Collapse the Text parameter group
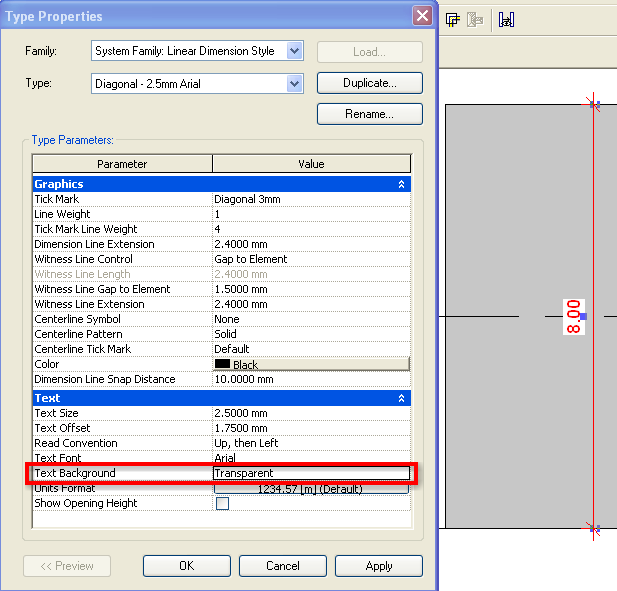The width and height of the screenshot is (617, 591). coord(401,398)
